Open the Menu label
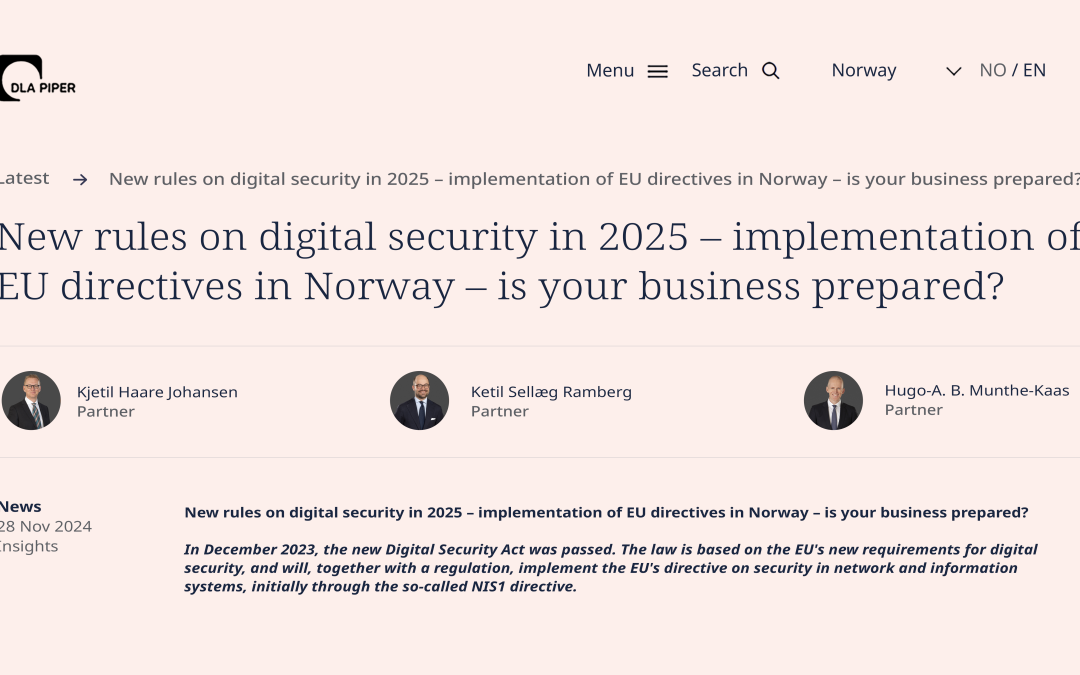The image size is (1080, 675). pyautogui.click(x=610, y=70)
